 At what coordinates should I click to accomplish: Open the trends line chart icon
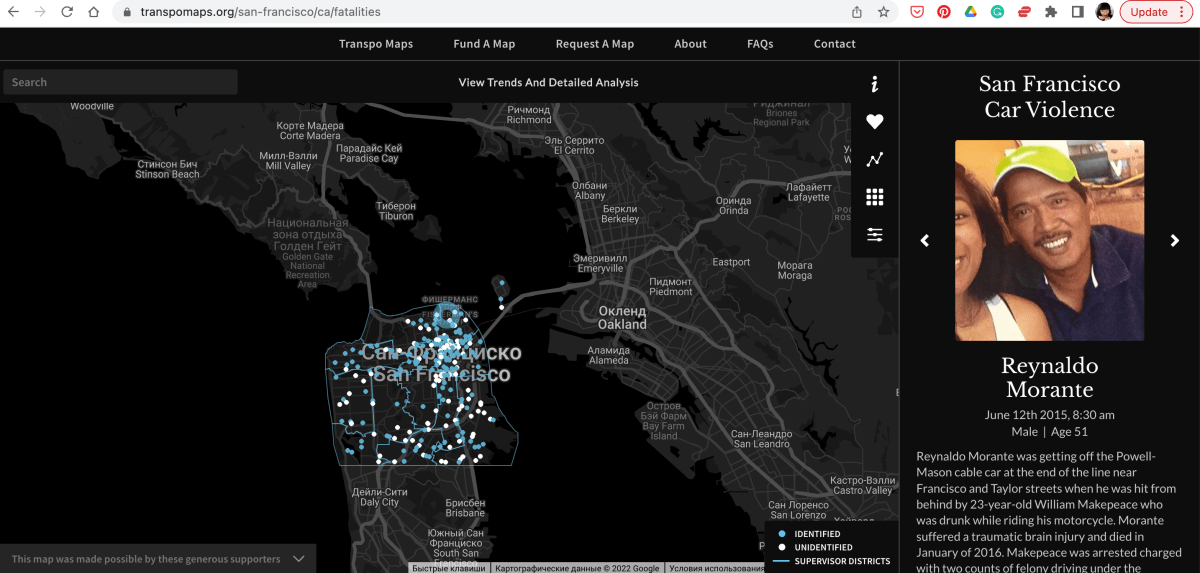point(875,160)
